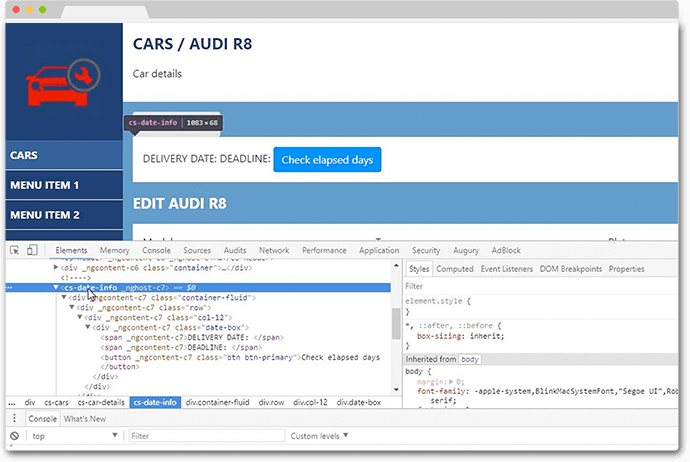Viewport: 690px width, 462px height.
Task: Click the Check elapsed days button
Action: pos(327,159)
